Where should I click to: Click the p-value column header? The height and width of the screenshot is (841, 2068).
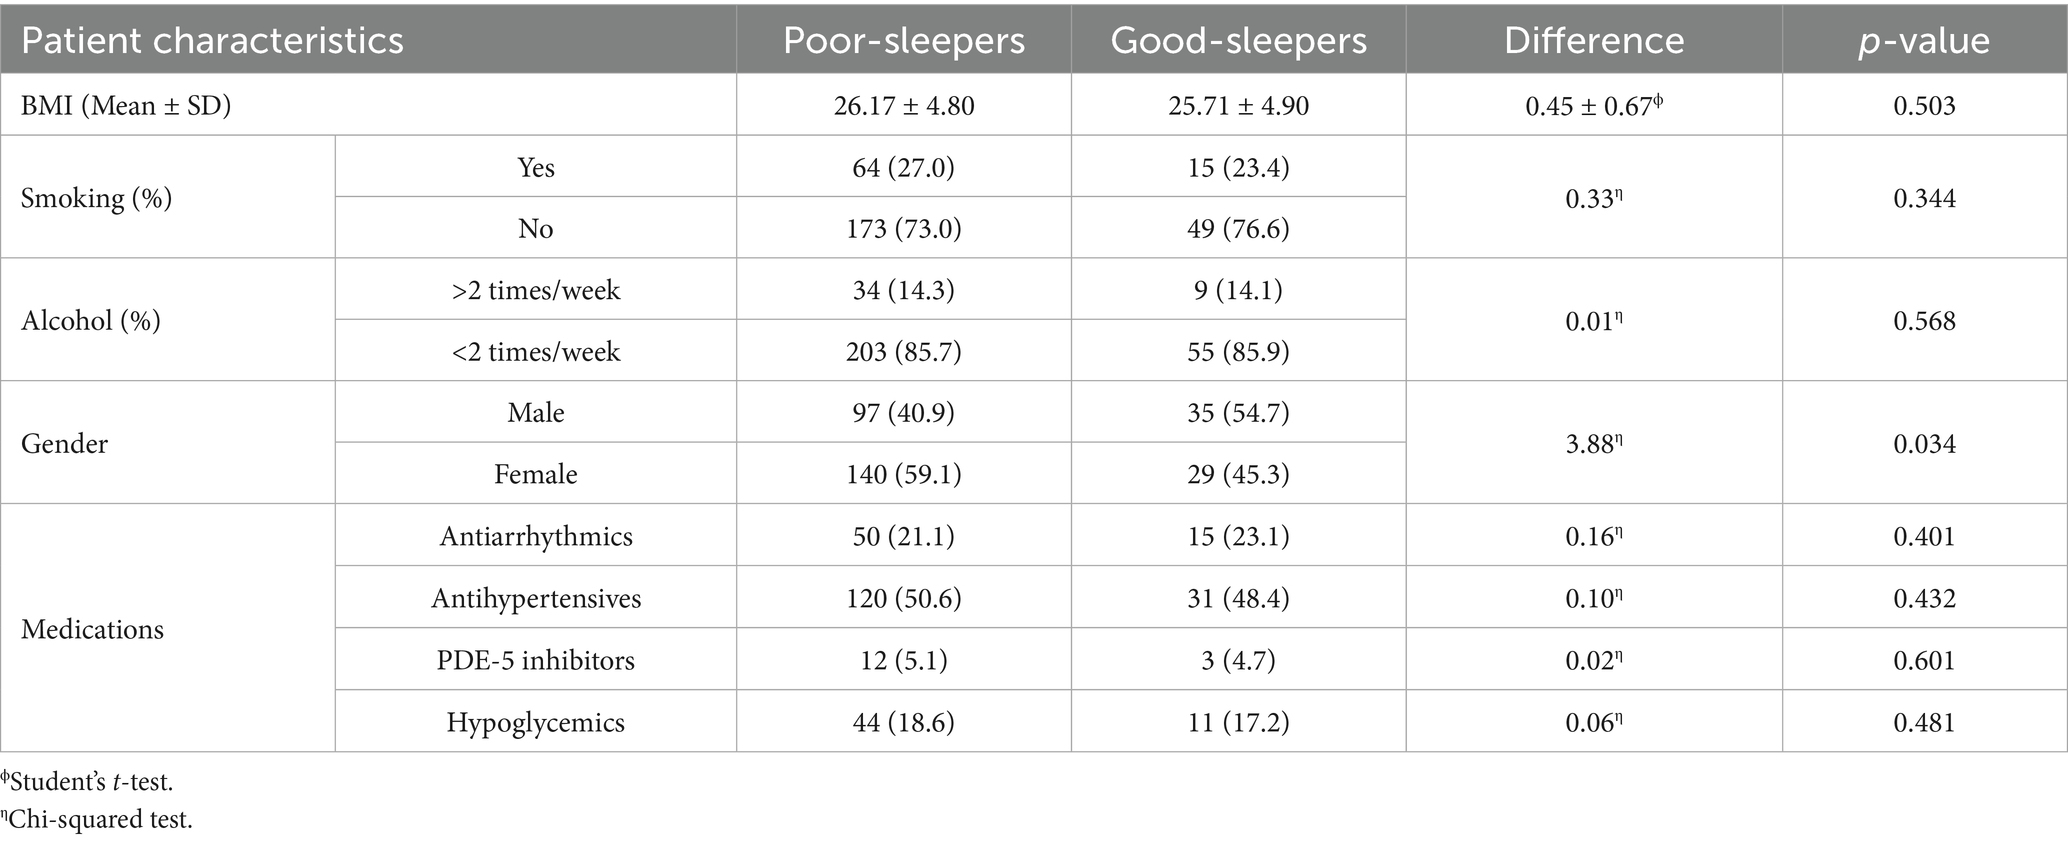(x=1923, y=41)
